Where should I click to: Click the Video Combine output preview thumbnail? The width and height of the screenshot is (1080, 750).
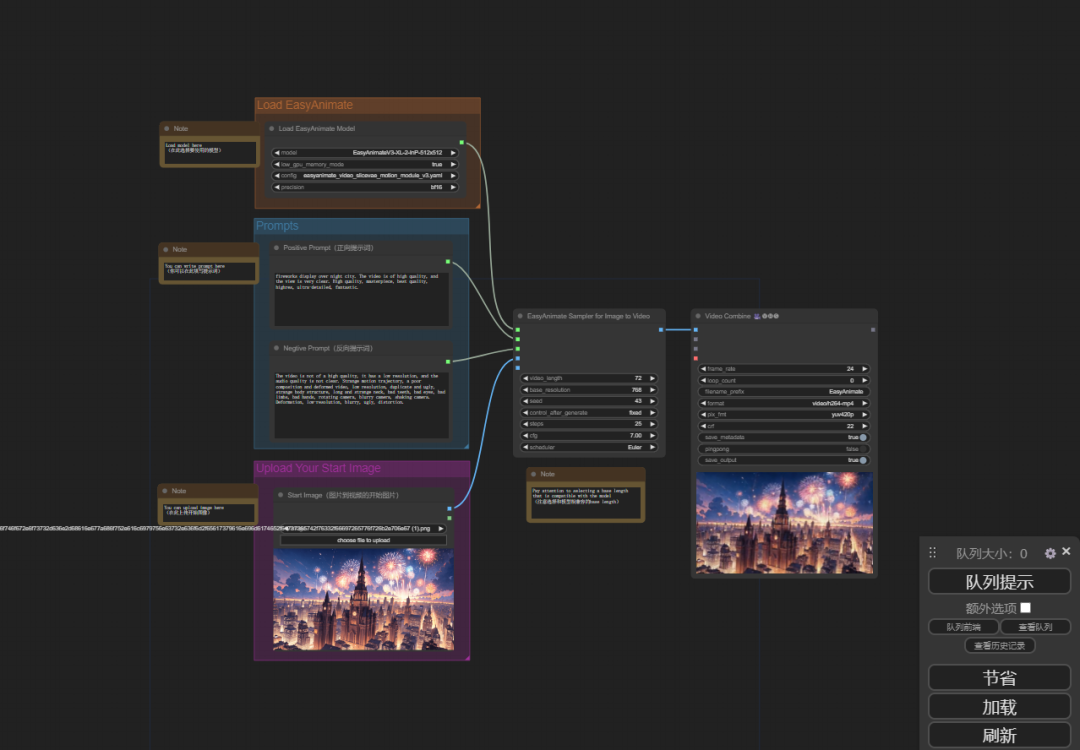point(785,523)
